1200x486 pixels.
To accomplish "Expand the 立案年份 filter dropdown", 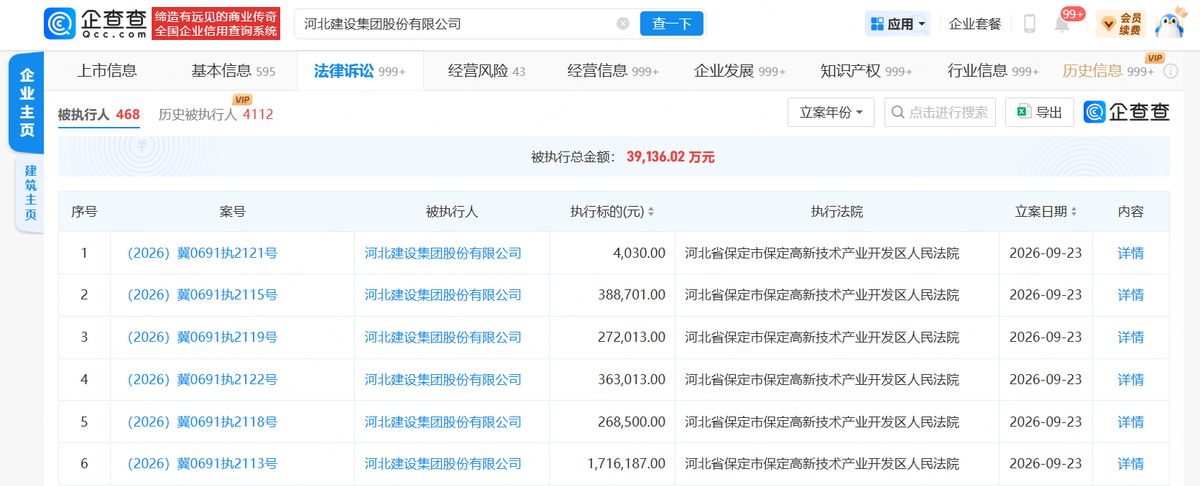I will coord(831,112).
